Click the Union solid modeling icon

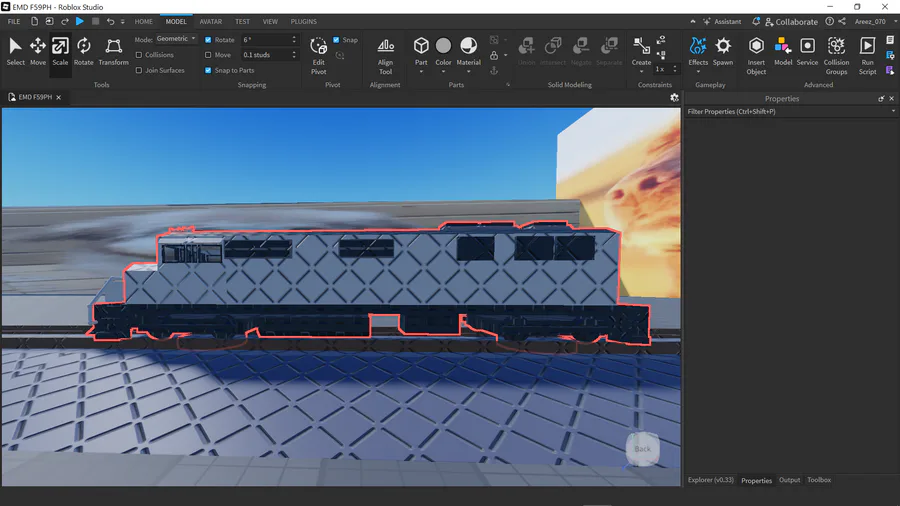[526, 52]
